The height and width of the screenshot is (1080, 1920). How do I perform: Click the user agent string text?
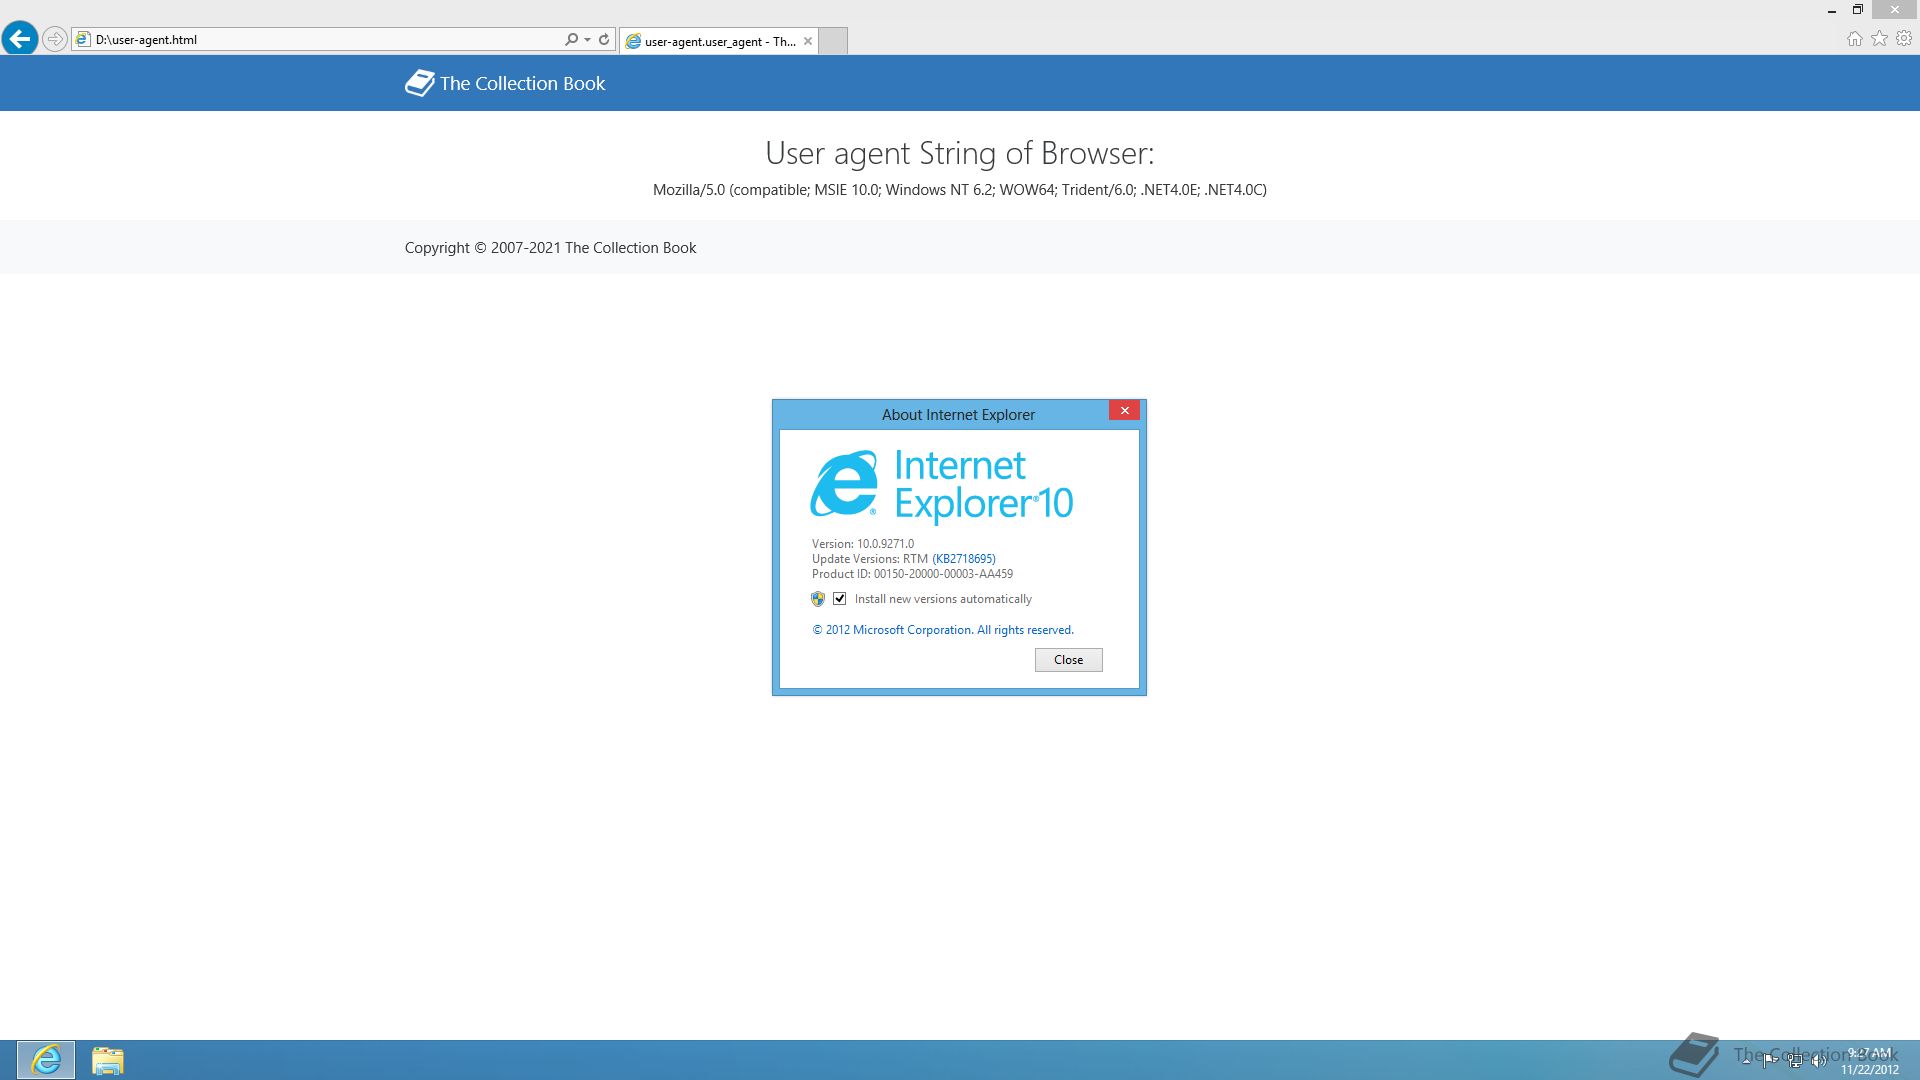click(x=960, y=190)
